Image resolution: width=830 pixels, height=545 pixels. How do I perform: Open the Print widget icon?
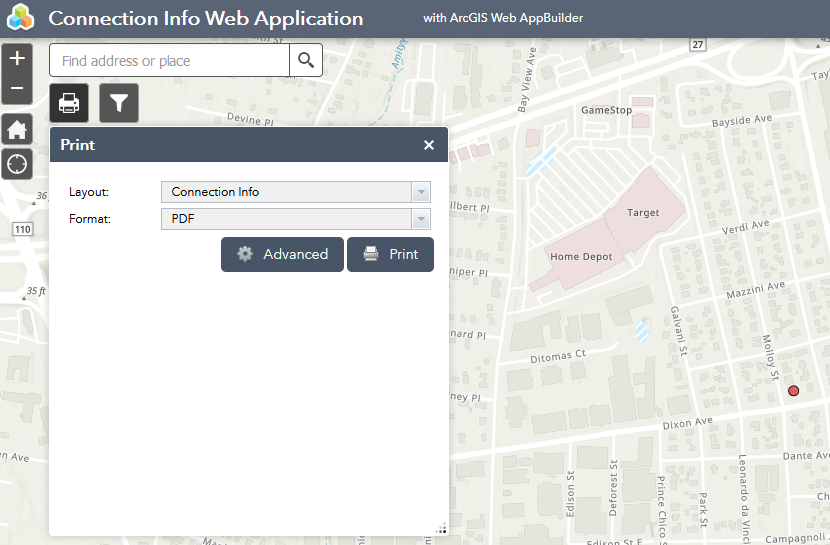[x=69, y=103]
